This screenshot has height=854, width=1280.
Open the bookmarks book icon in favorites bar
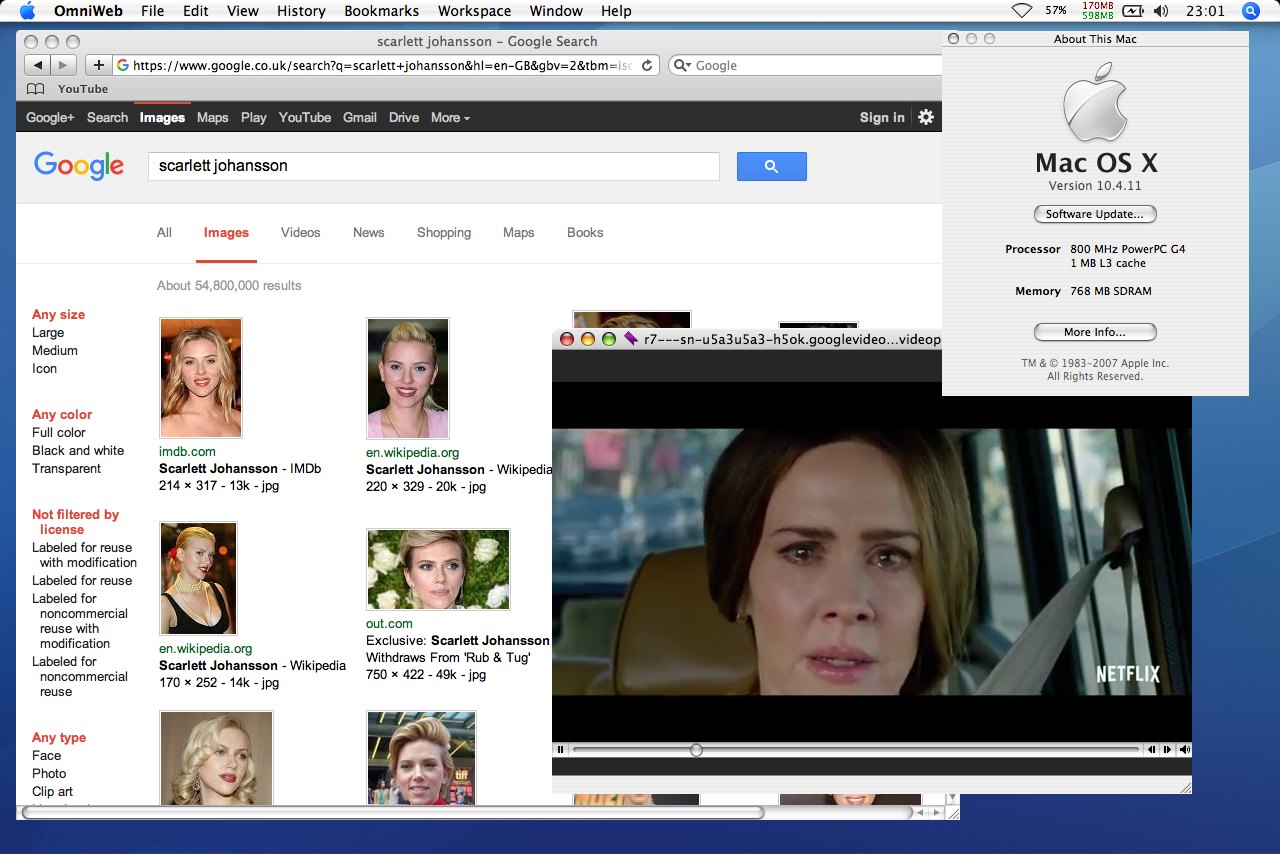[x=35, y=89]
